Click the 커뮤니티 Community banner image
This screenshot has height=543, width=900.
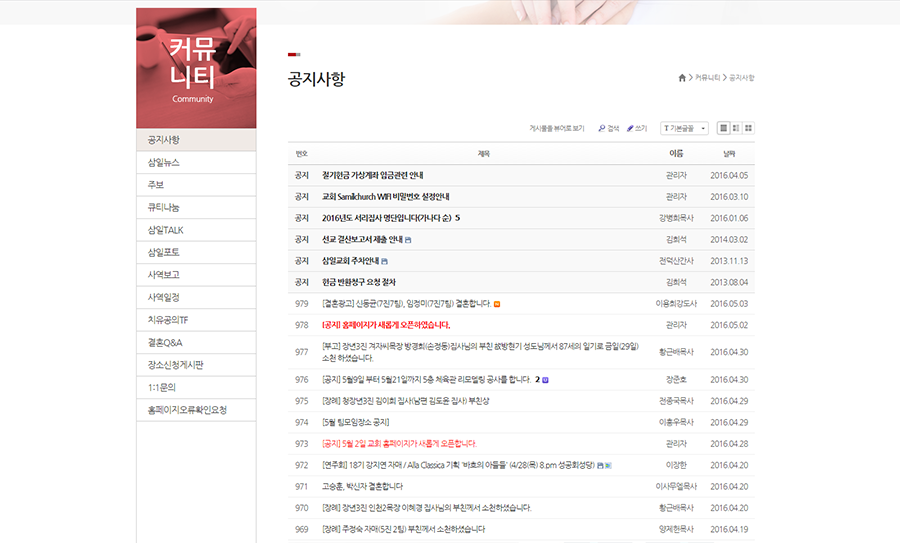(196, 68)
